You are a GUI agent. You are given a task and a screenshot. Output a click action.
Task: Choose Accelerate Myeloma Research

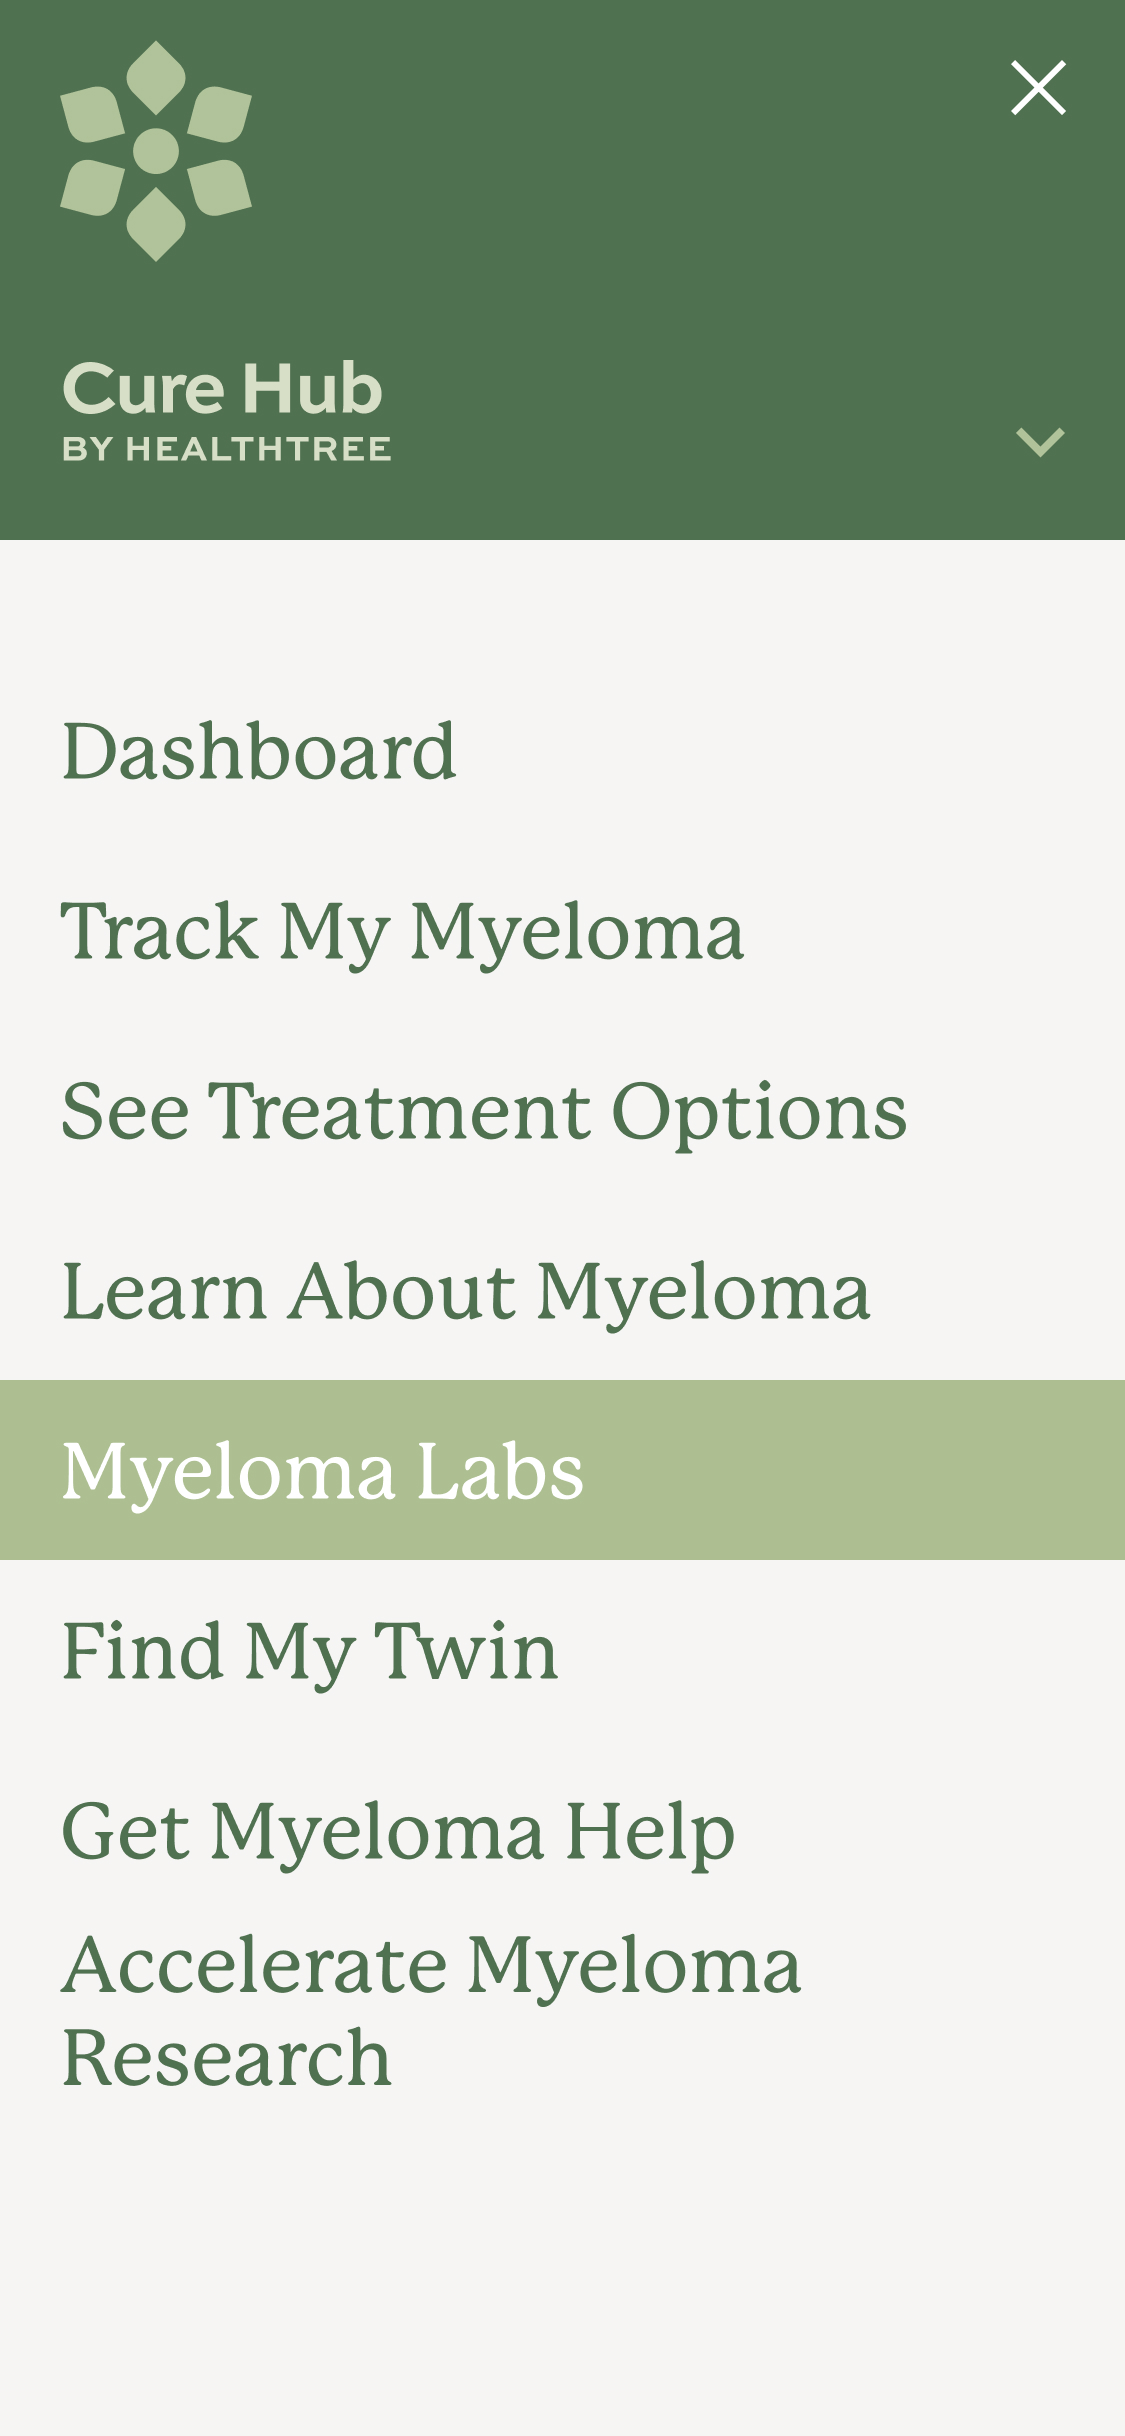431,2010
